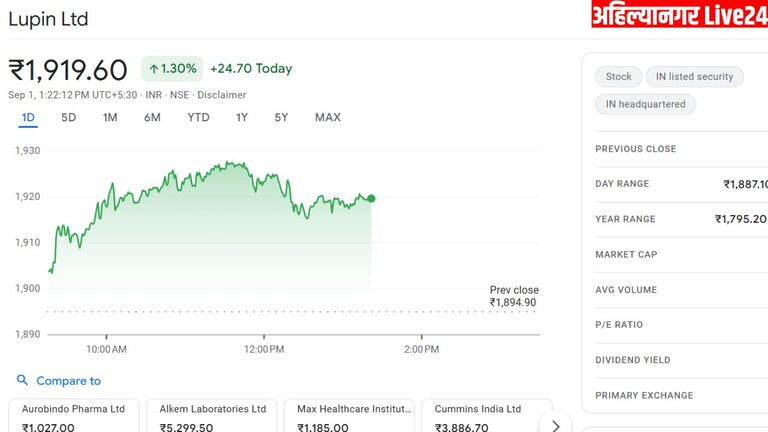Click the IN listed security chip
The image size is (768, 432).
pos(695,77)
